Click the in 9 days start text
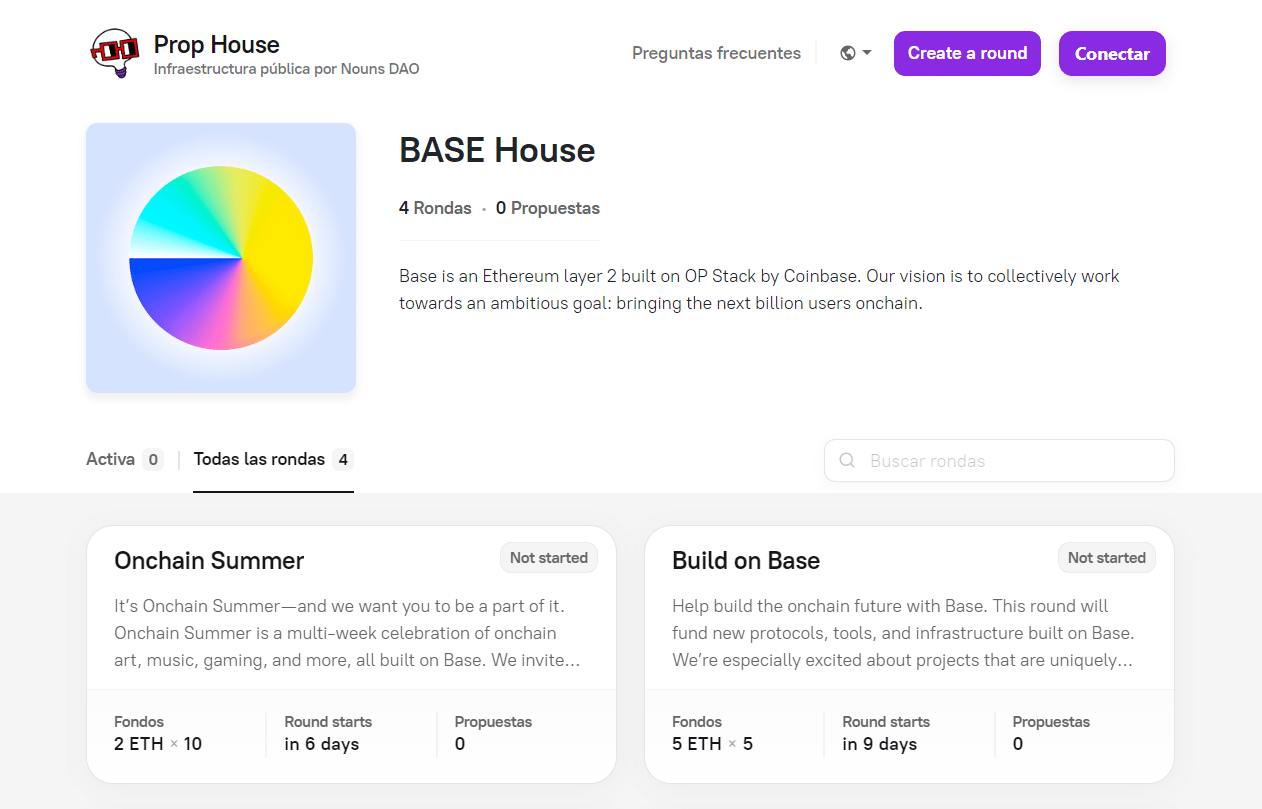1262x809 pixels. [880, 744]
